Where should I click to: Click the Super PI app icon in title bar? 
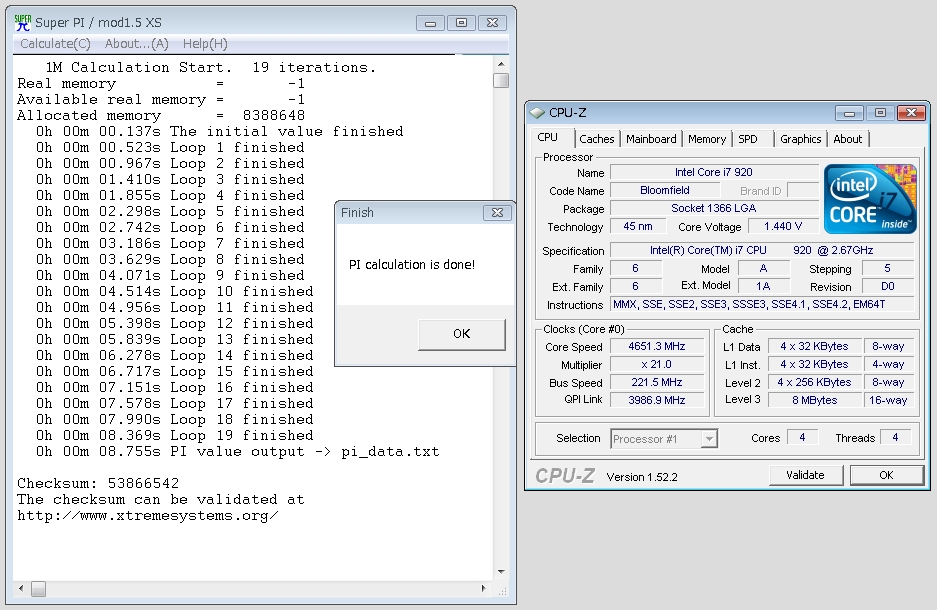(x=23, y=23)
